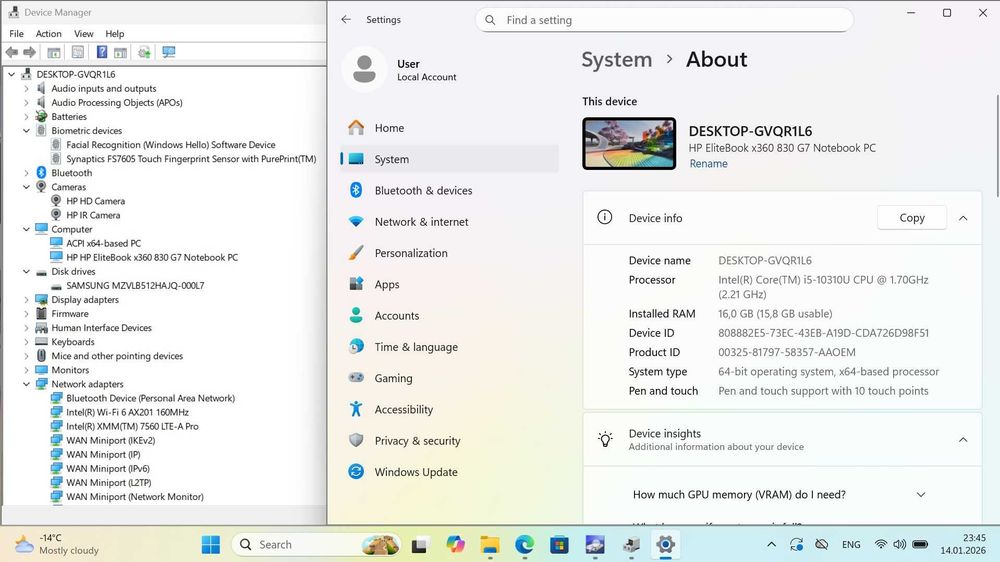Select Apps in Settings sidebar
1000x562 pixels.
point(449,284)
